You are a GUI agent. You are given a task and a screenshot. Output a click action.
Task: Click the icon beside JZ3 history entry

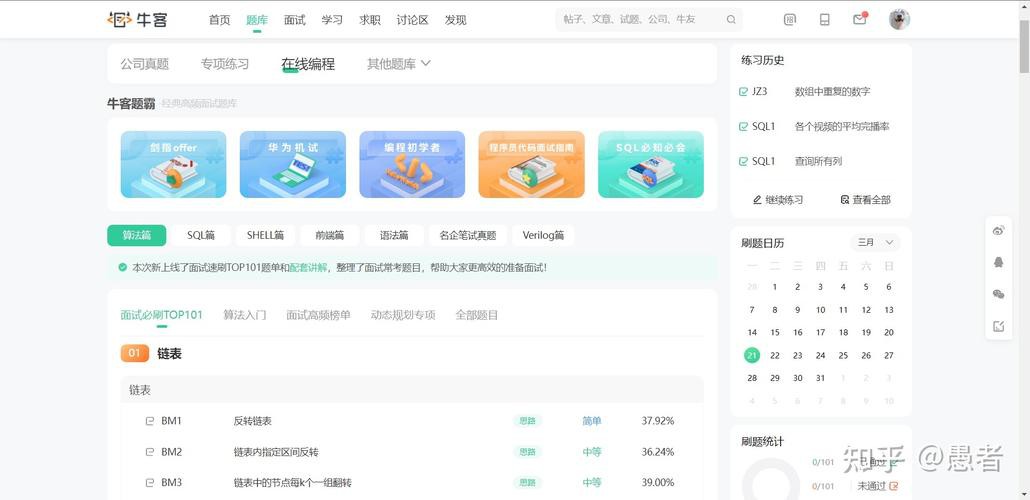[x=744, y=92]
